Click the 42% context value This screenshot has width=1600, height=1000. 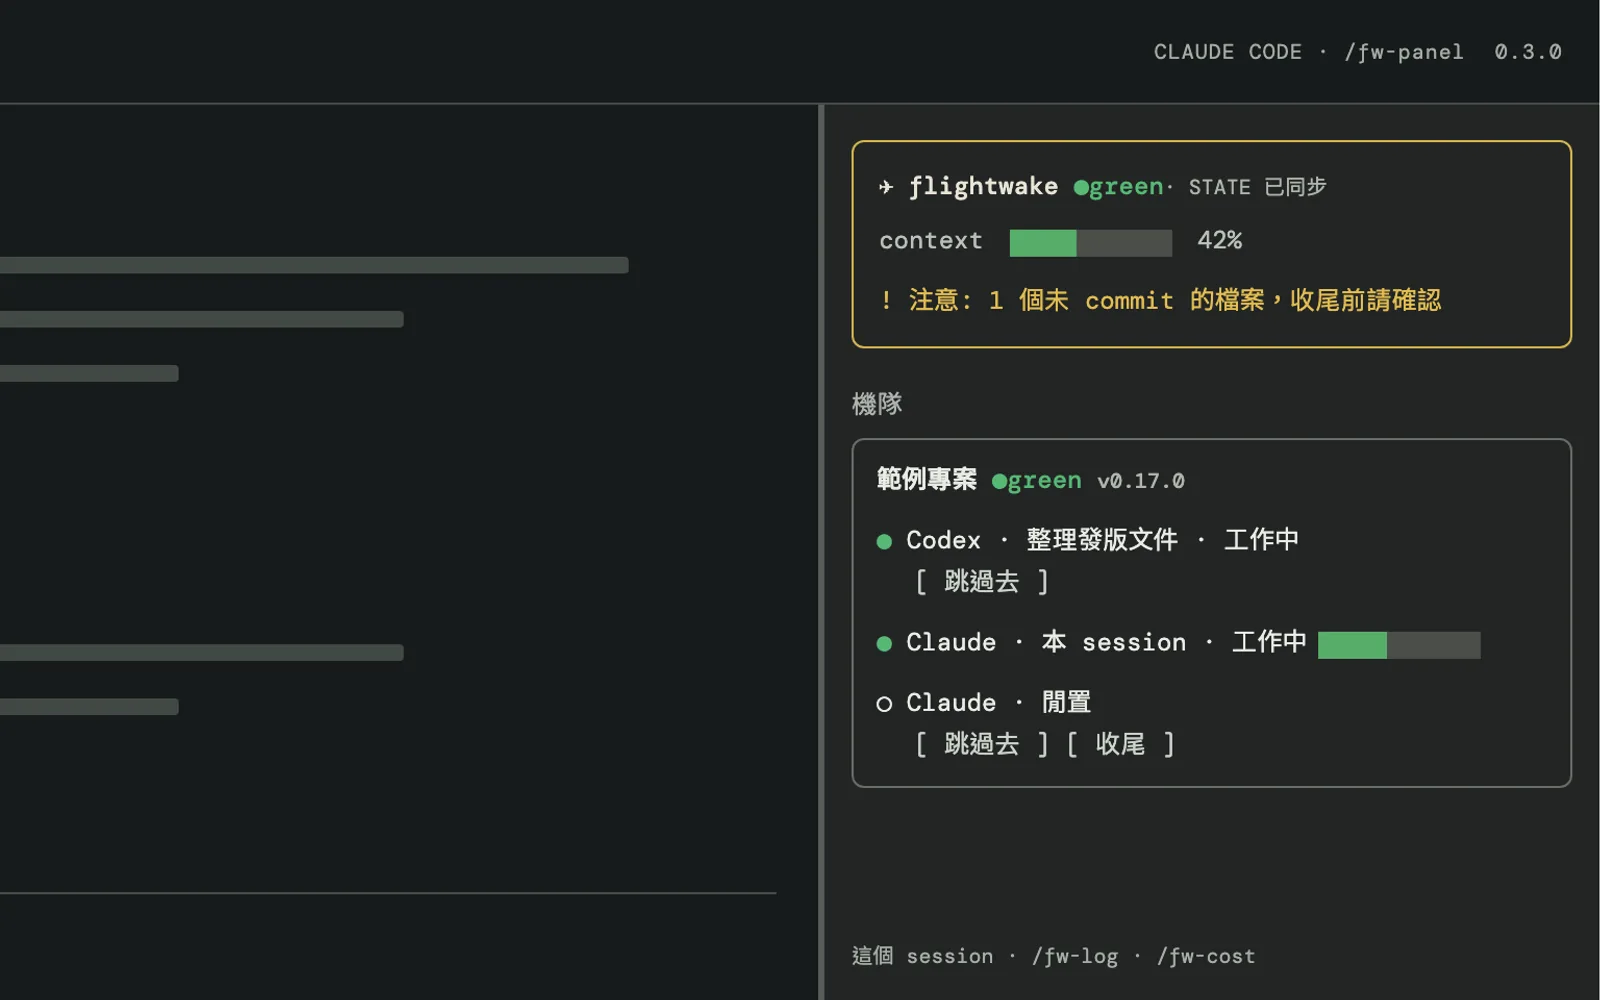click(1219, 241)
